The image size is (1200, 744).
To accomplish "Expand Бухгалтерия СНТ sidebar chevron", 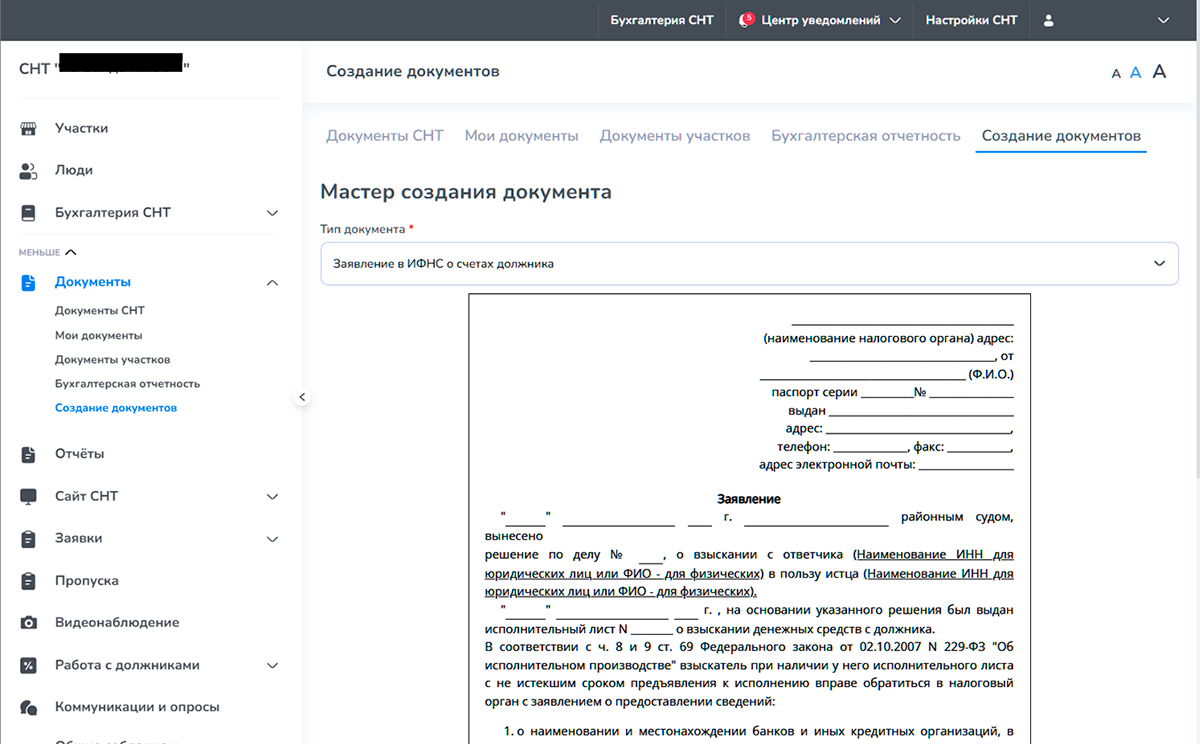I will (x=272, y=213).
